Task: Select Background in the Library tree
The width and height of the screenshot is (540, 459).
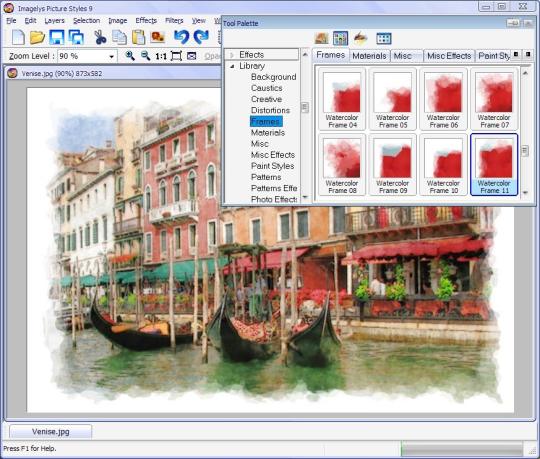Action: pos(273,77)
